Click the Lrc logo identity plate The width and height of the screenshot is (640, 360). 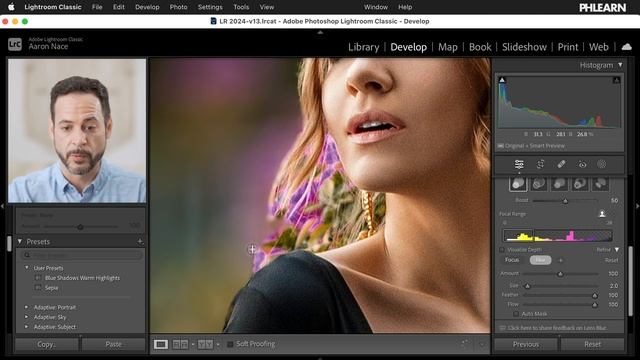point(15,44)
